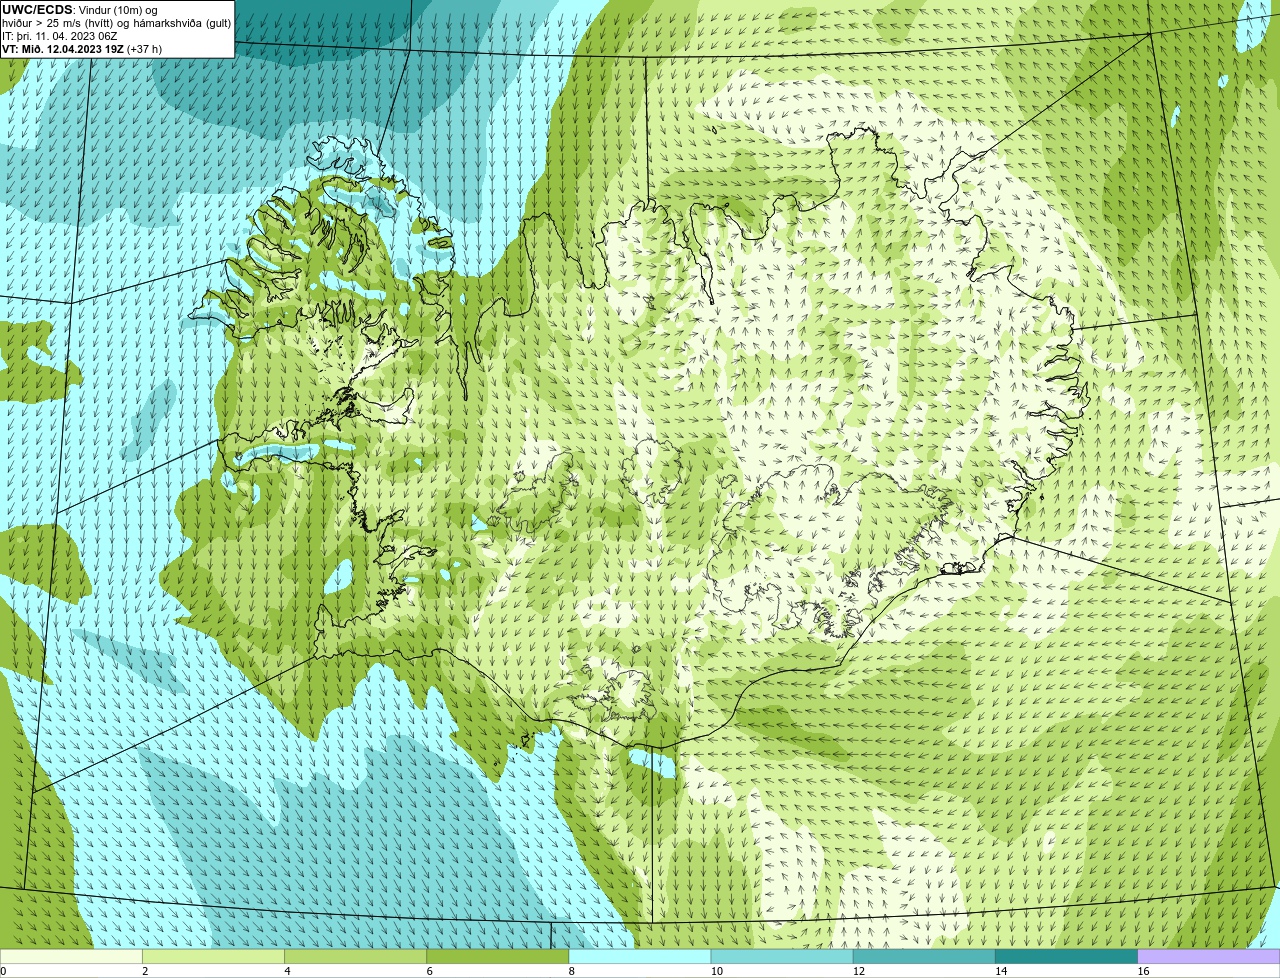Image resolution: width=1280 pixels, height=978 pixels.
Task: Click the legend label "16"
Action: click(x=1144, y=971)
